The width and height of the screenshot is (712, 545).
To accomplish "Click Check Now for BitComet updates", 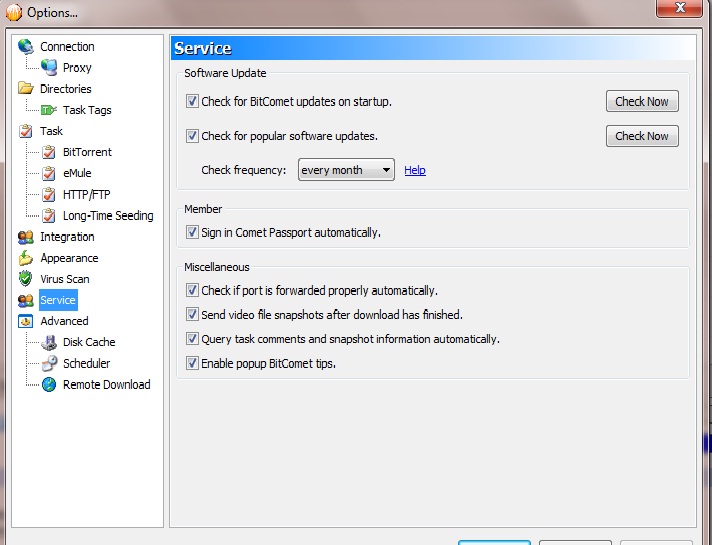I will [x=642, y=101].
